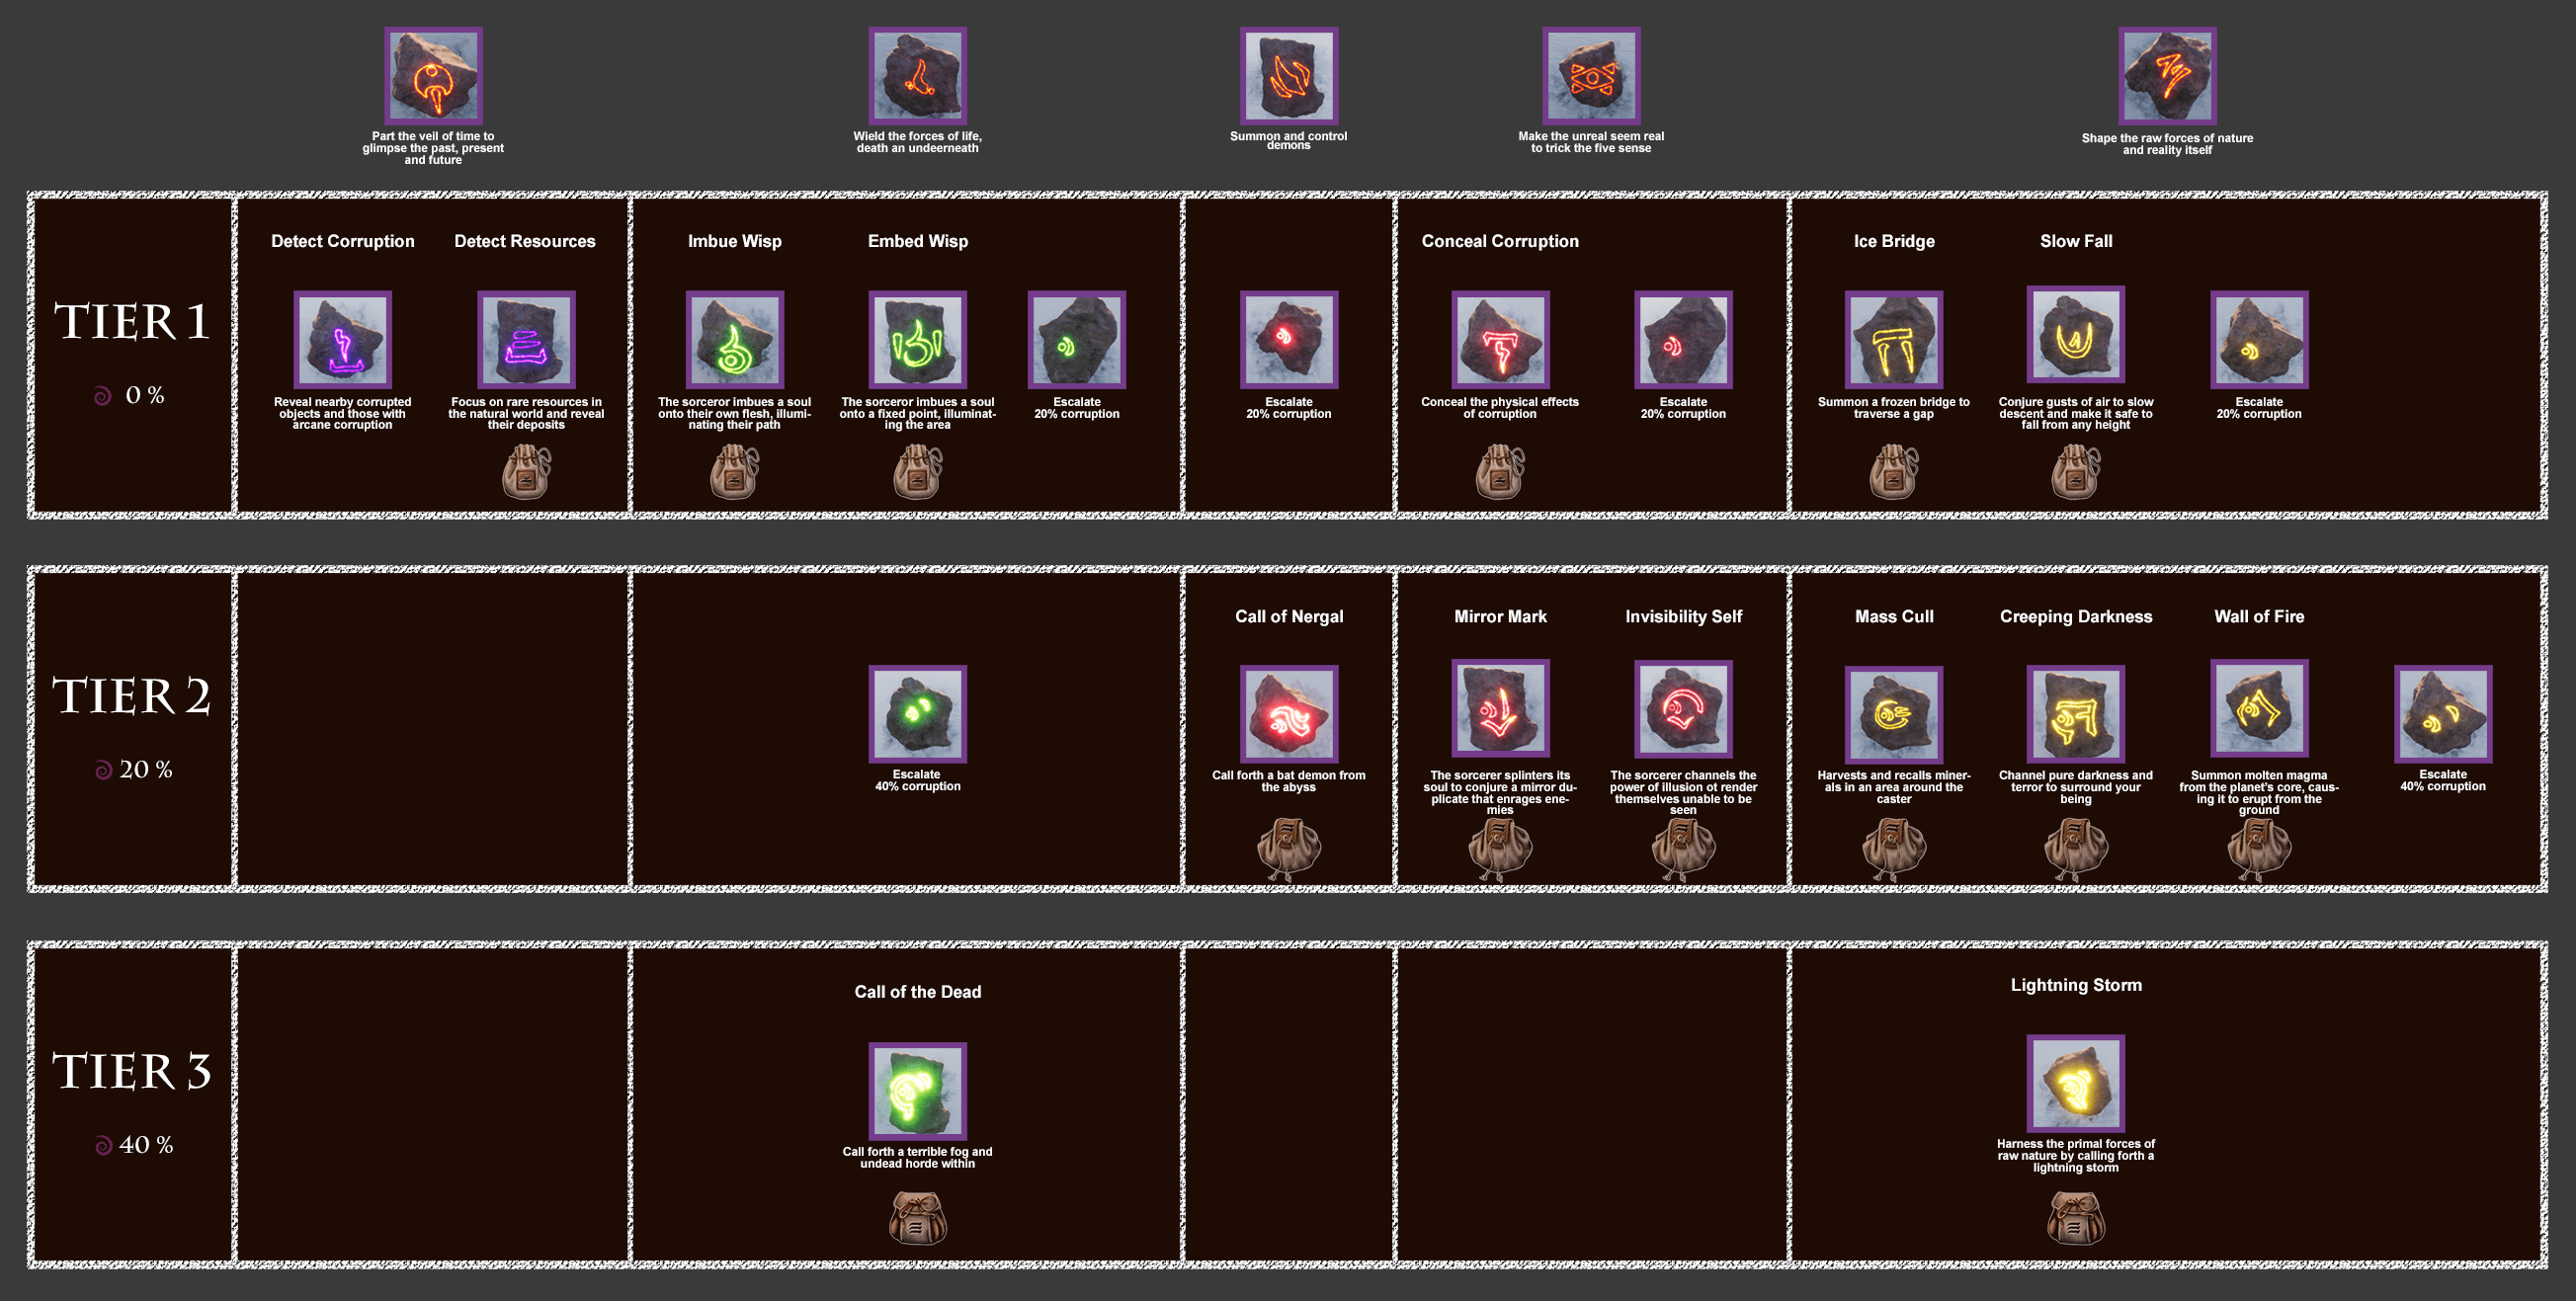Choose the Ice Bridge spell icon
This screenshot has width=2576, height=1301.
pos(1893,339)
